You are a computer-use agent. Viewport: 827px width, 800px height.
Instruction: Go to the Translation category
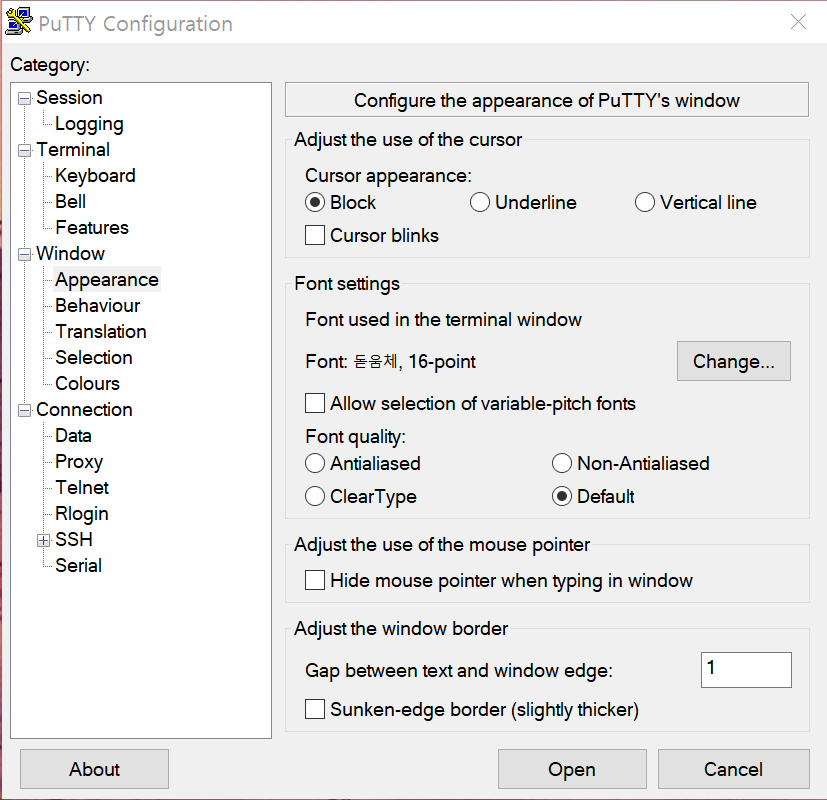pyautogui.click(x=101, y=332)
